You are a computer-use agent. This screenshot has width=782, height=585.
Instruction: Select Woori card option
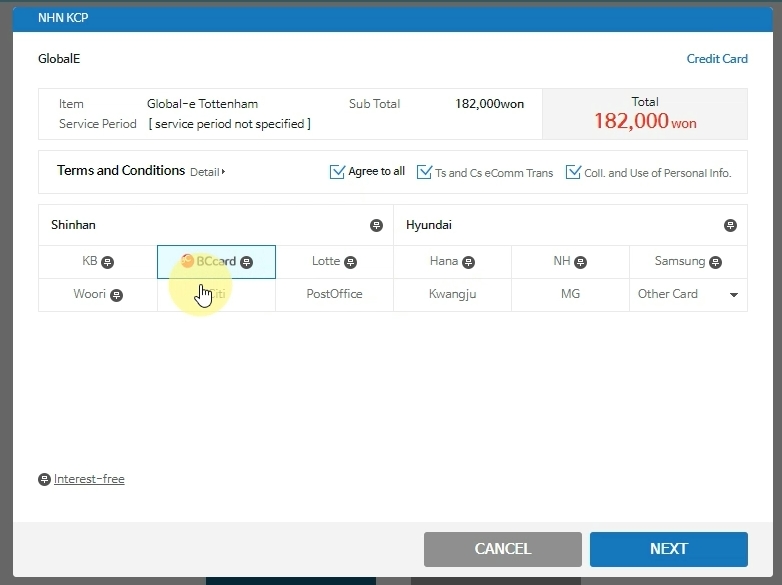coord(98,295)
